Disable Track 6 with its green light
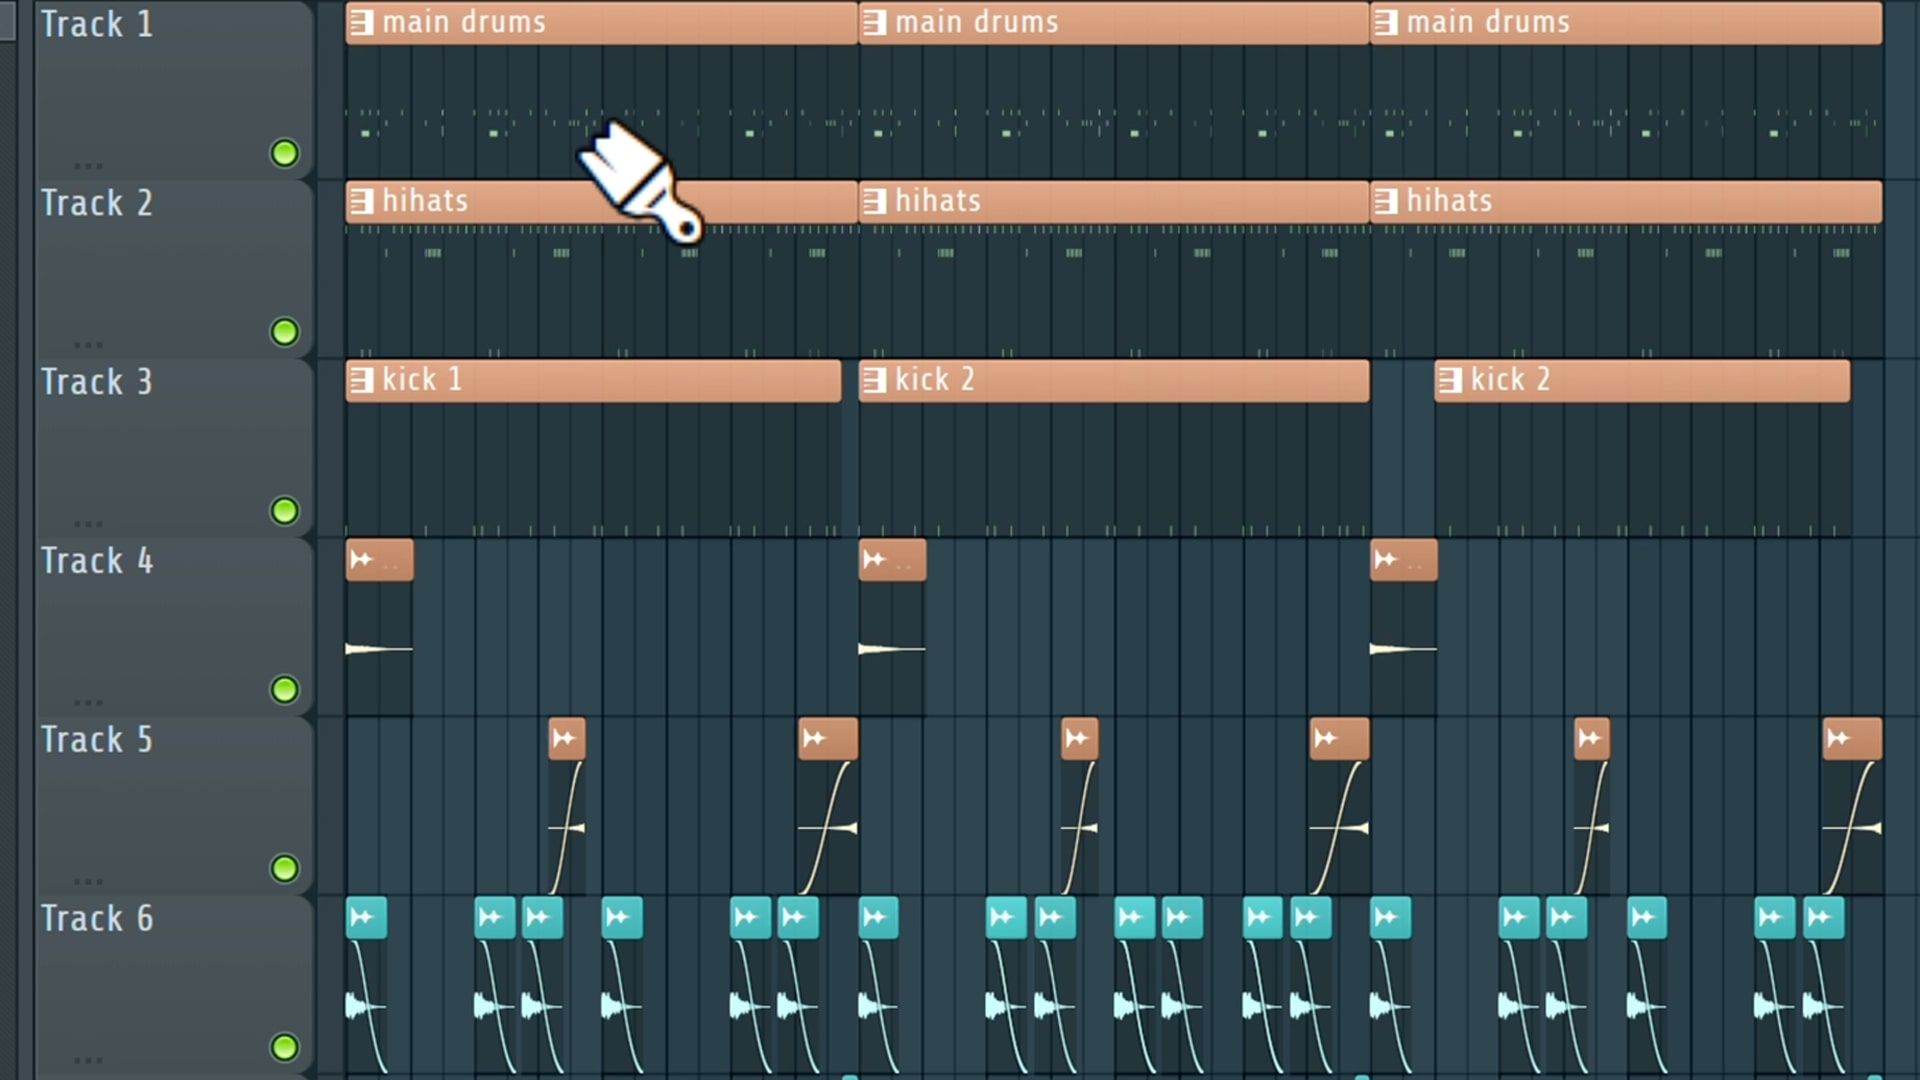The width and height of the screenshot is (1920, 1080). click(285, 1047)
